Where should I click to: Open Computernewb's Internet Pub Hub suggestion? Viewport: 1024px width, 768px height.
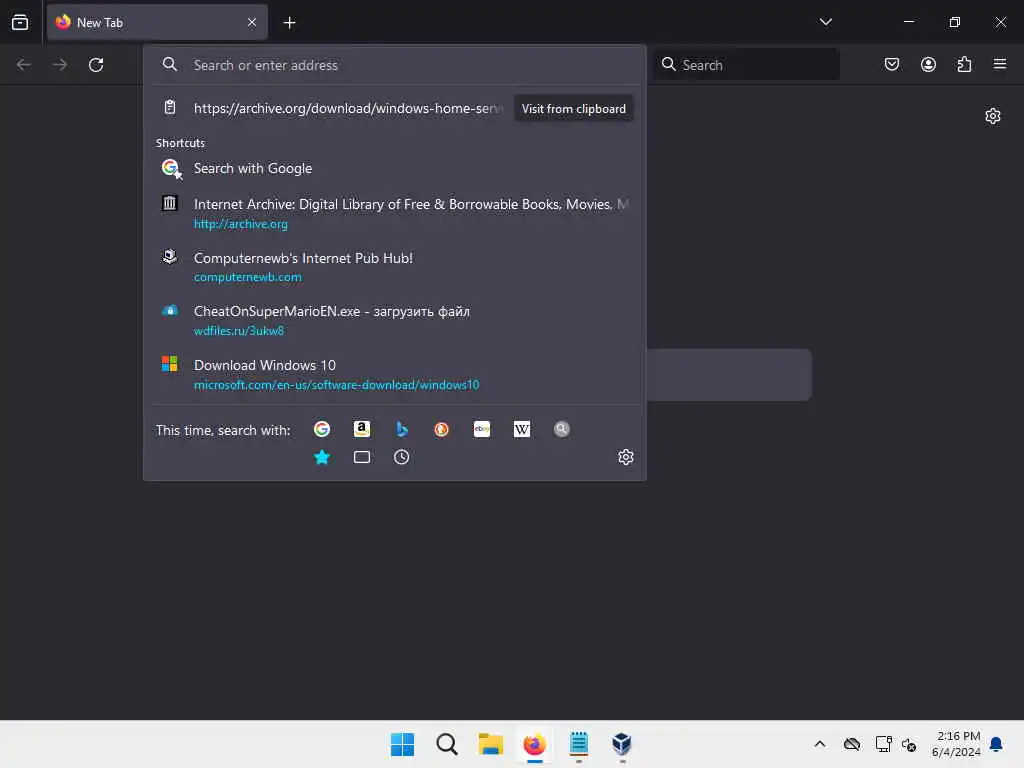pyautogui.click(x=394, y=266)
